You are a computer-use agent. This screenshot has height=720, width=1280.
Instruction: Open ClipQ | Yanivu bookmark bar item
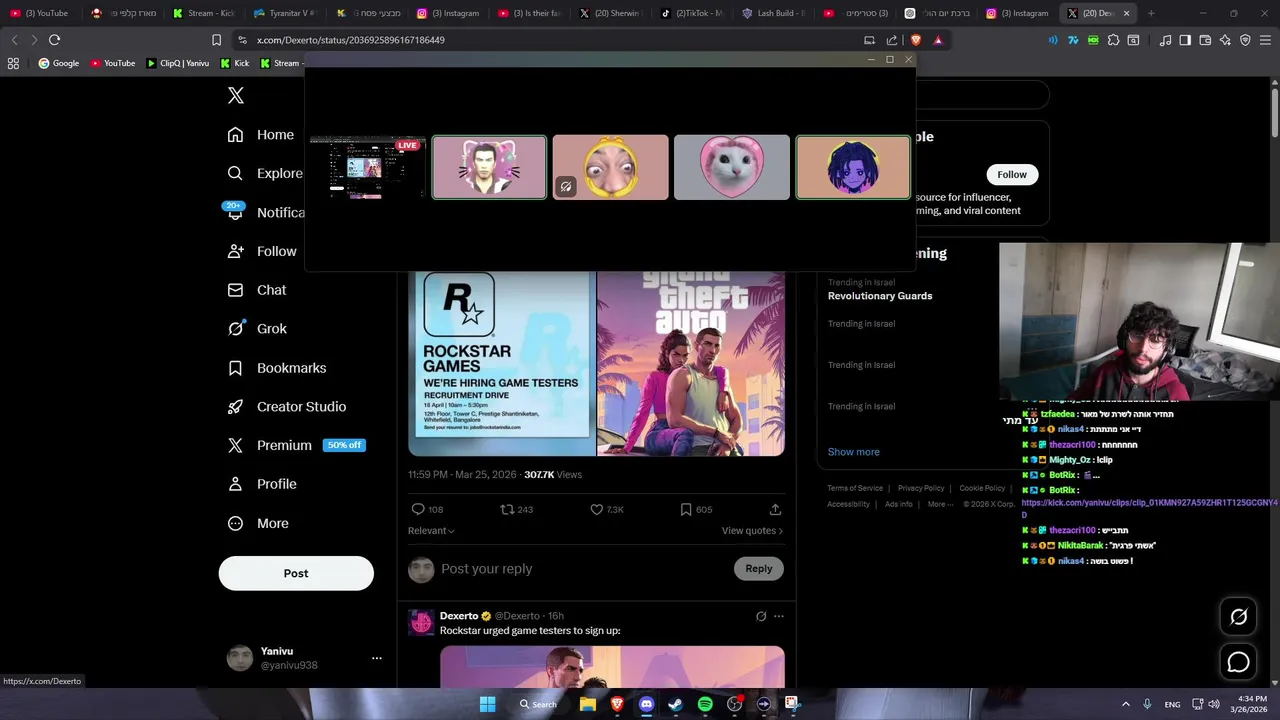[x=177, y=63]
